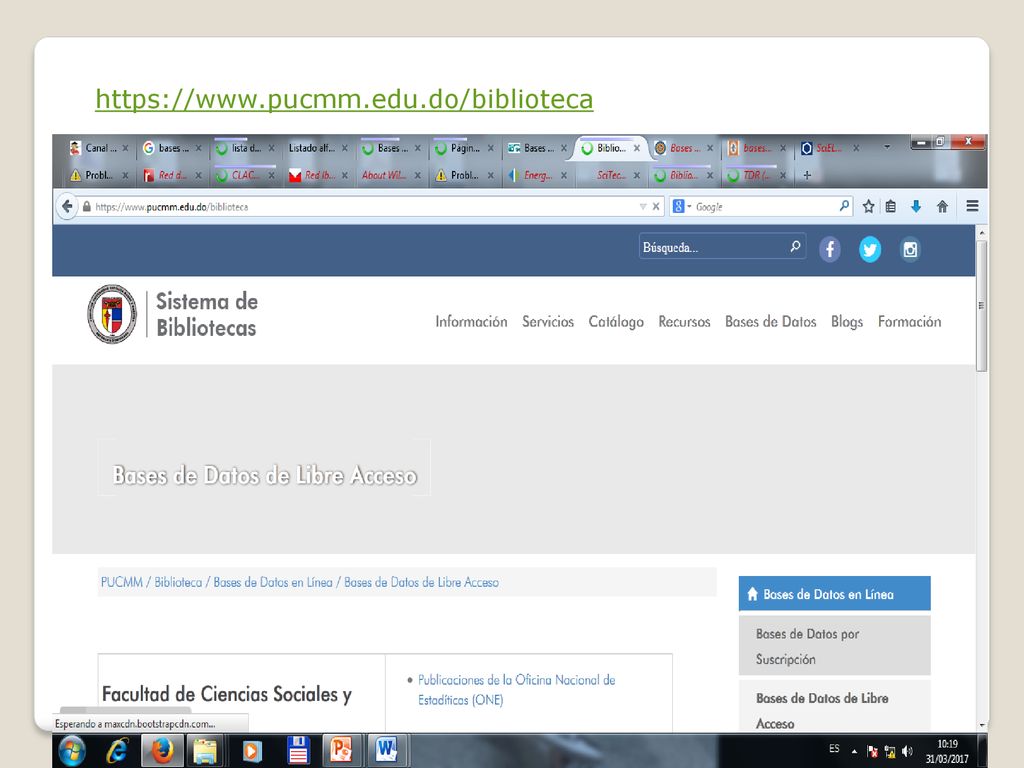Close the SciEL tab
This screenshot has width=1024, height=768.
856,148
